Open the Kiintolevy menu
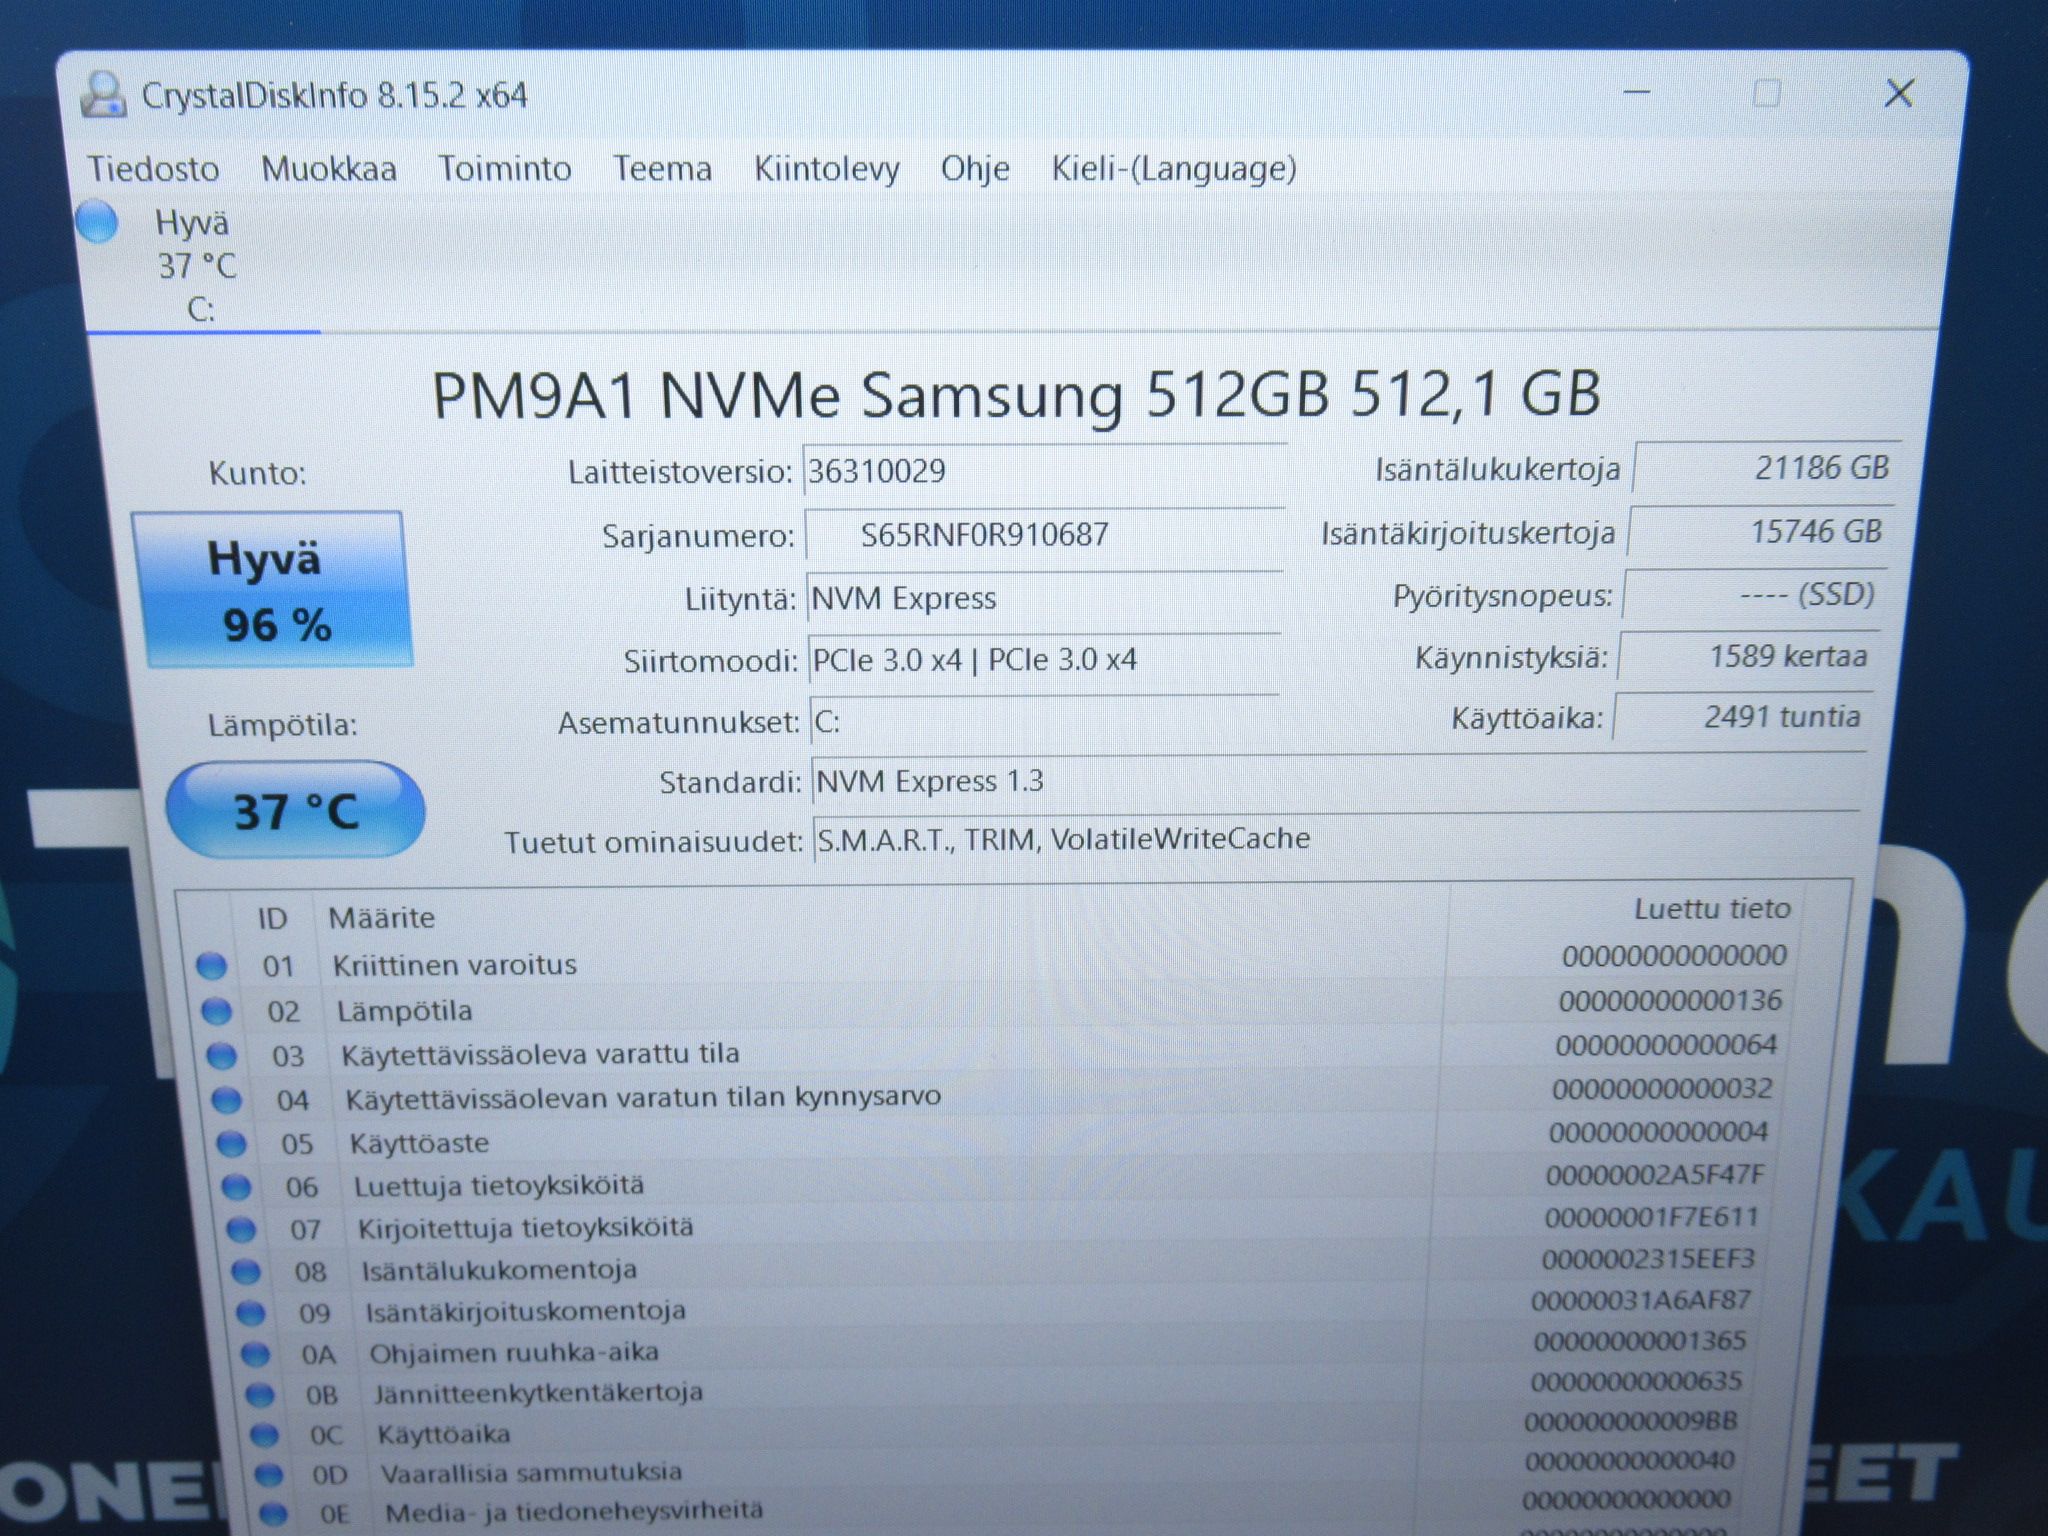The image size is (2048, 1536). [826, 168]
